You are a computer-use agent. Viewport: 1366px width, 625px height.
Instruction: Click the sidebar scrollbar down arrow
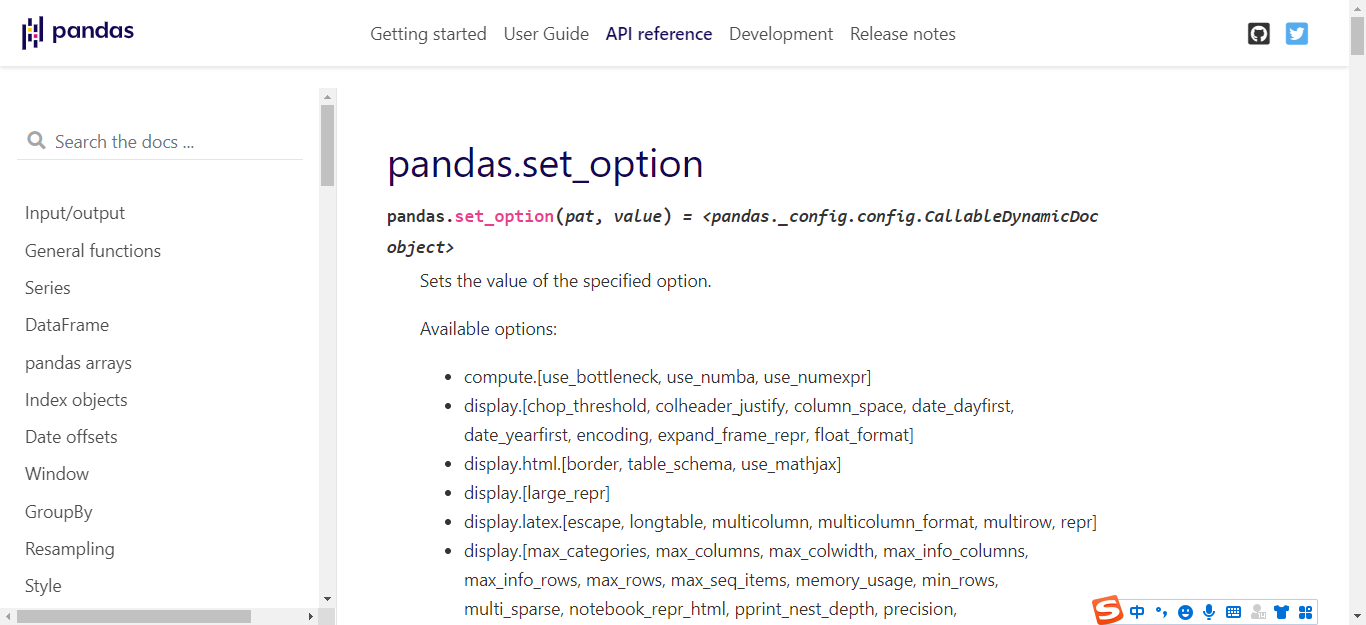coord(327,599)
